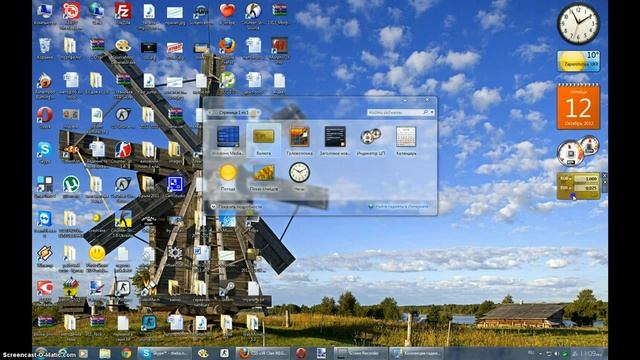Open the FileZilla desktop shortcut

click(x=122, y=14)
